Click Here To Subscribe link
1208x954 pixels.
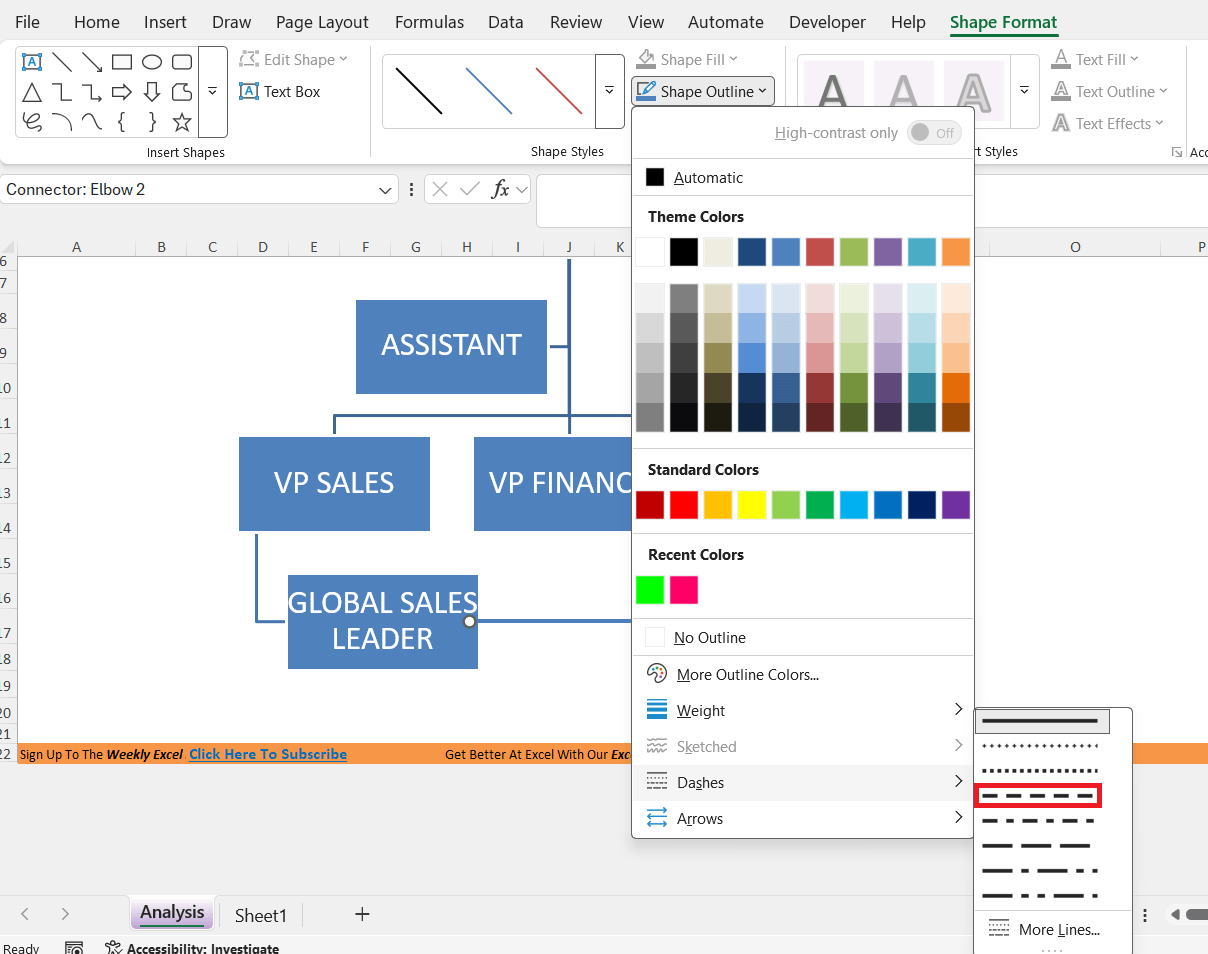click(x=268, y=754)
